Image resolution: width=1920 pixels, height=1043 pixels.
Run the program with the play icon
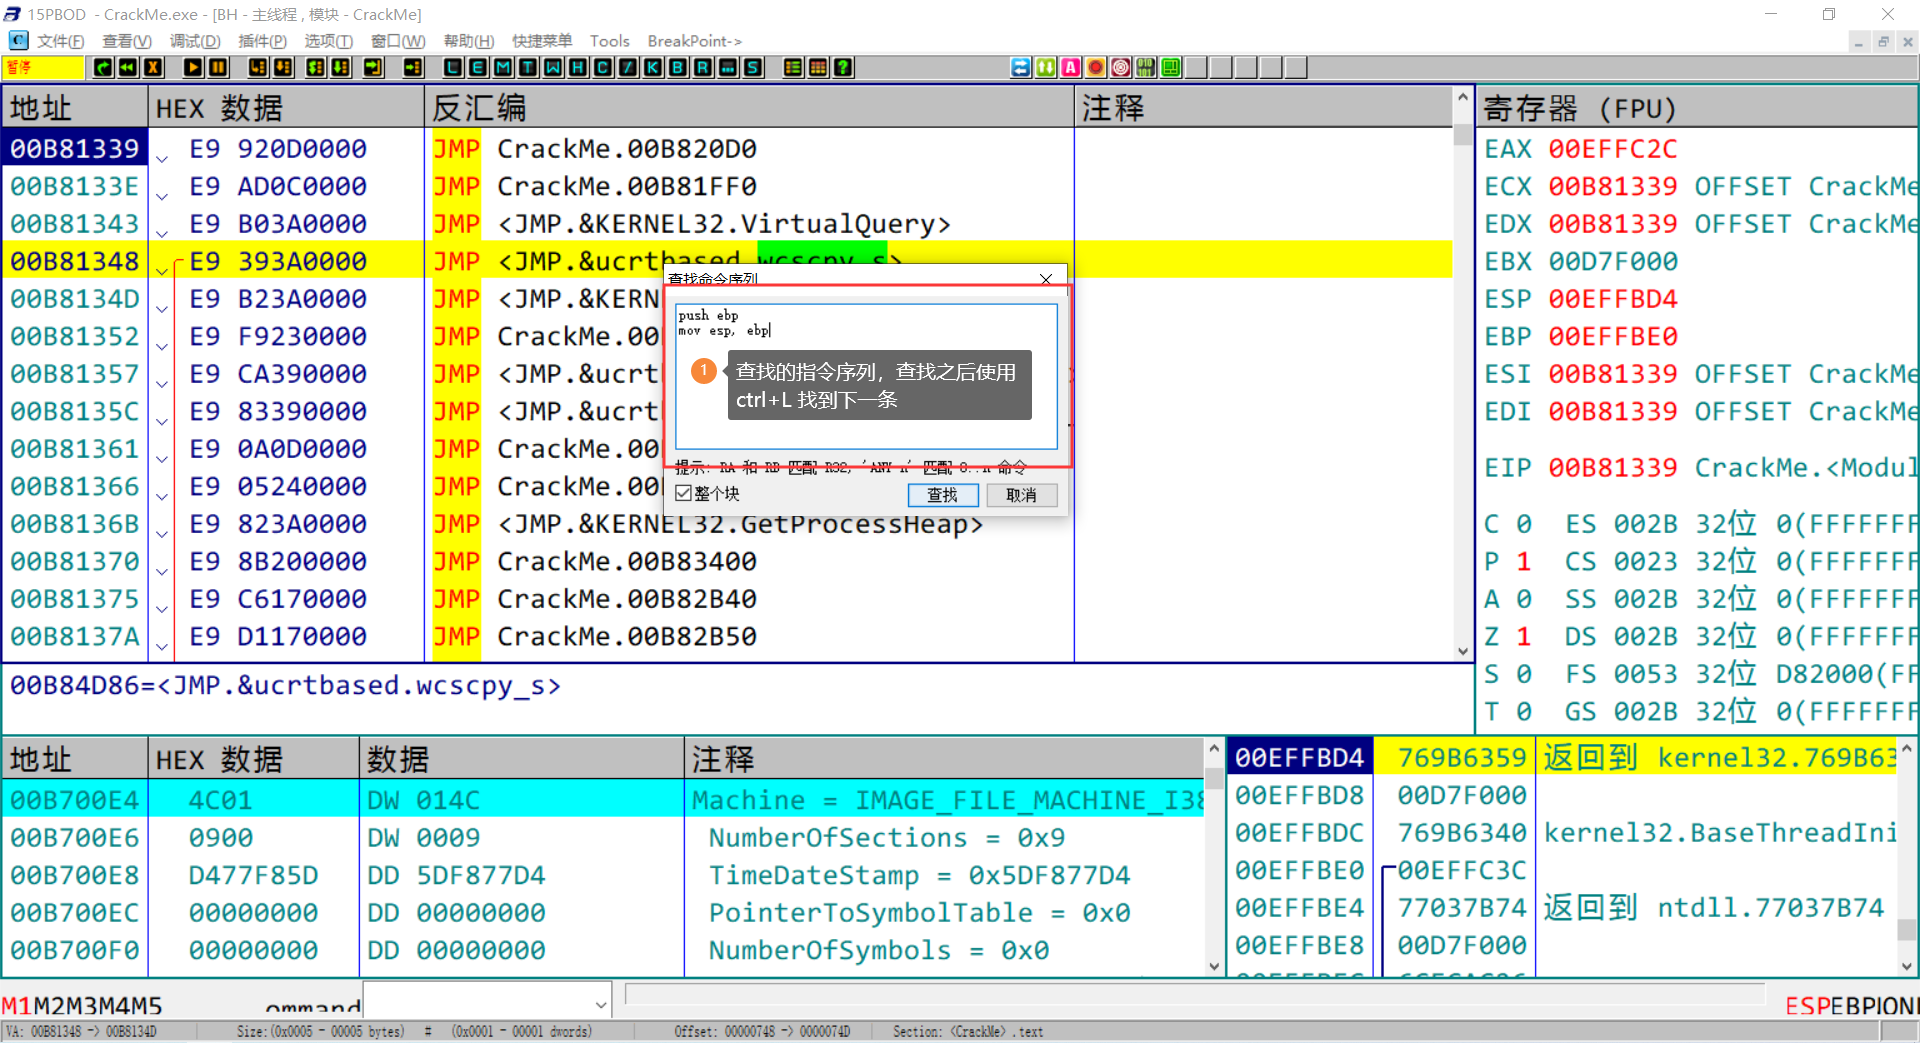tap(193, 67)
